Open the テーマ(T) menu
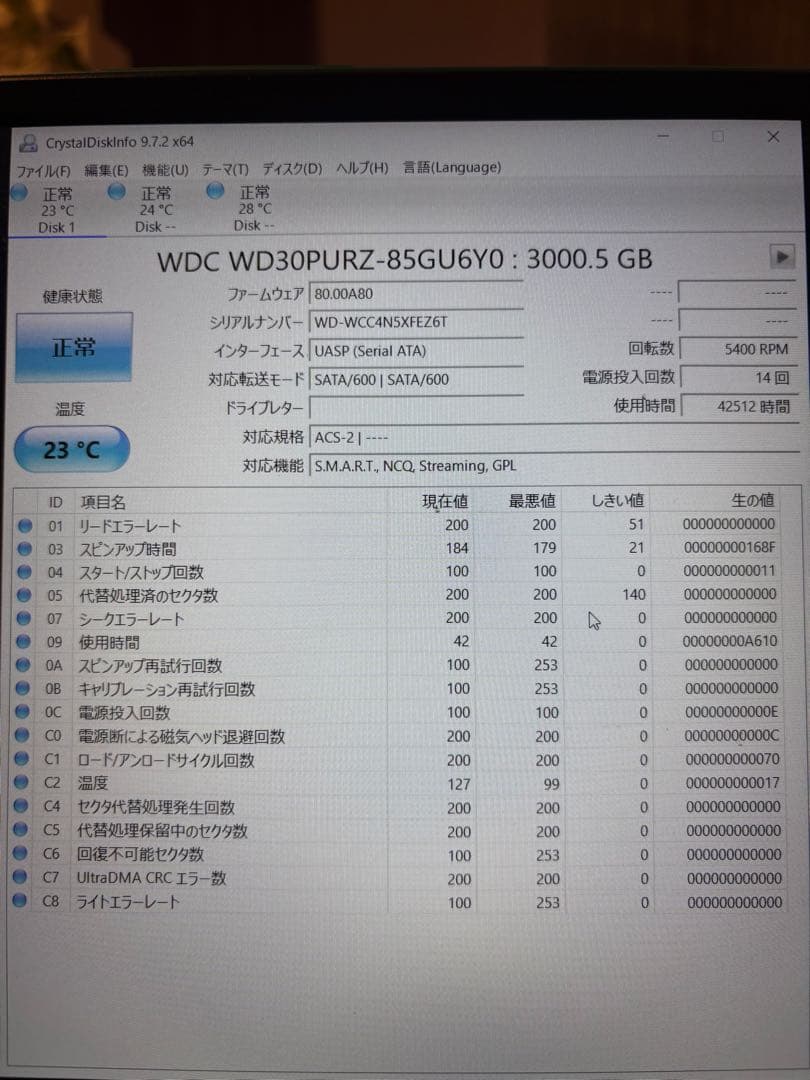The width and height of the screenshot is (810, 1080). coord(225,169)
